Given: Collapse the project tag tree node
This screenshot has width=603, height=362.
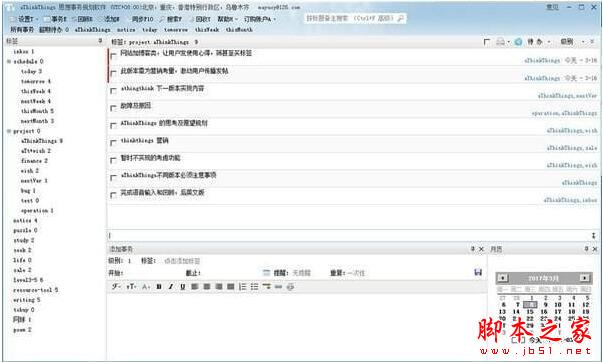Looking at the screenshot, I should coord(9,131).
